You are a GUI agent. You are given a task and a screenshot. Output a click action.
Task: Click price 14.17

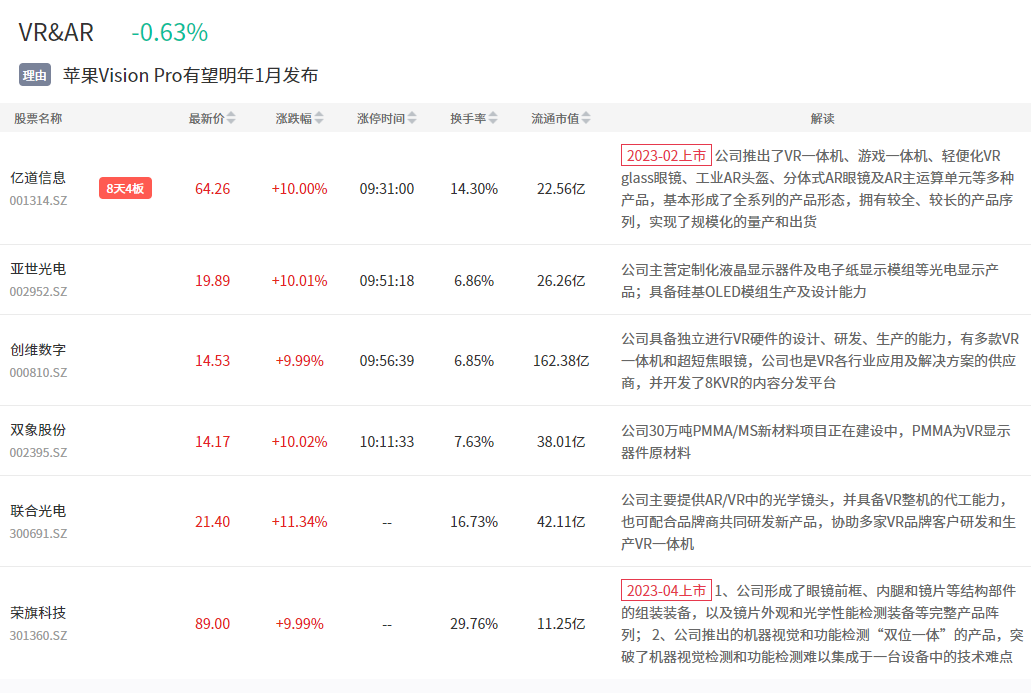(212, 442)
